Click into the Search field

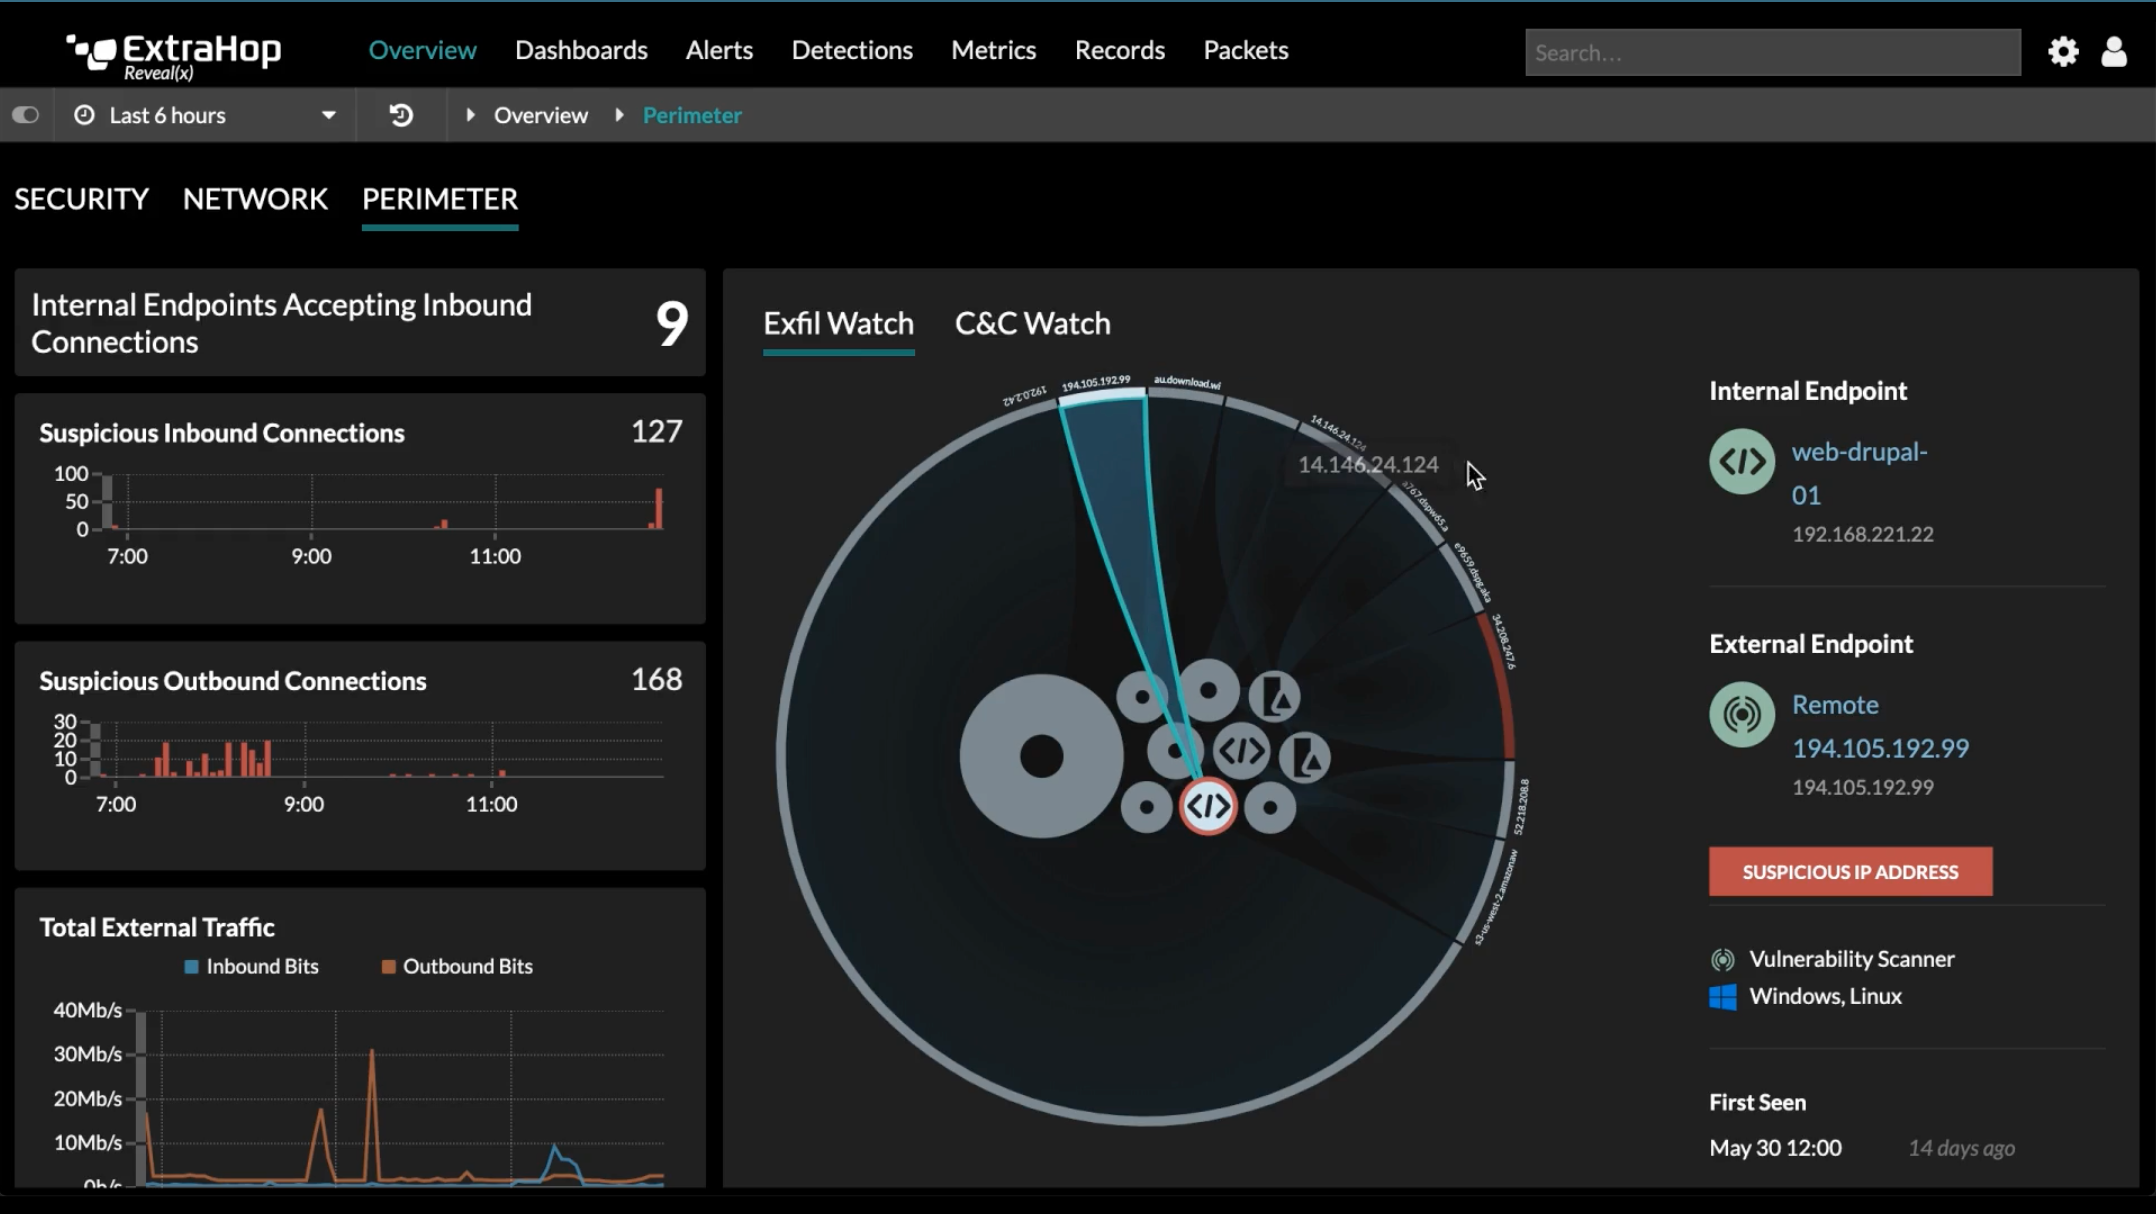tap(1771, 52)
